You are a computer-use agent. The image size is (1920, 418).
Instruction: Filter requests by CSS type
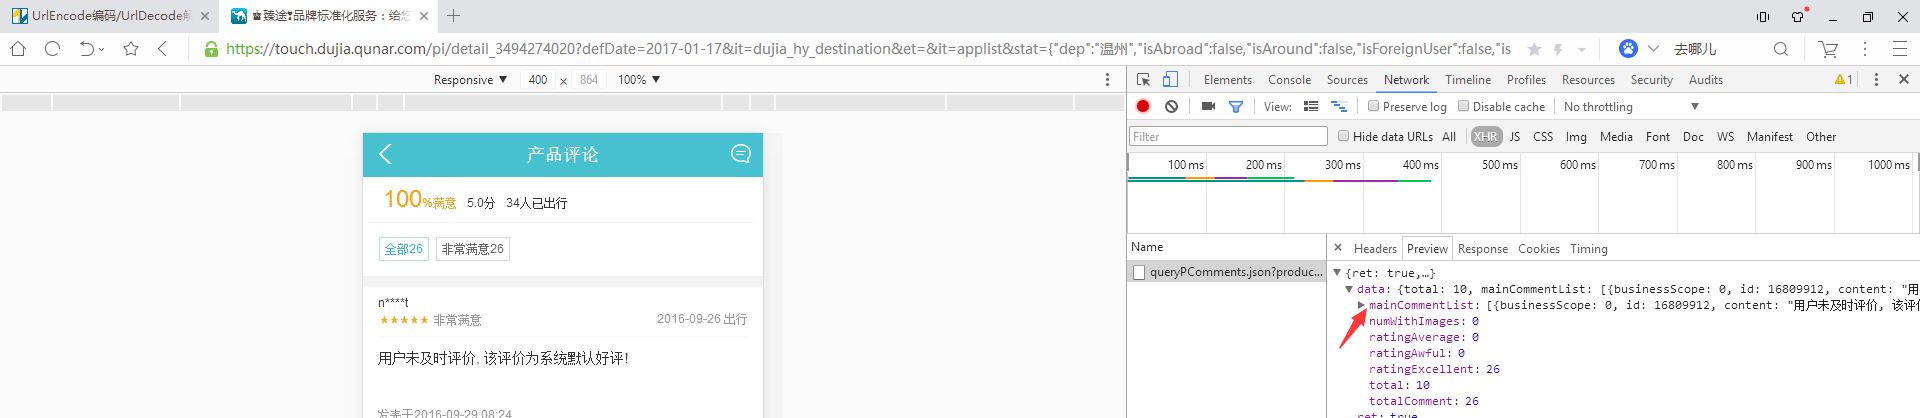coord(1543,137)
